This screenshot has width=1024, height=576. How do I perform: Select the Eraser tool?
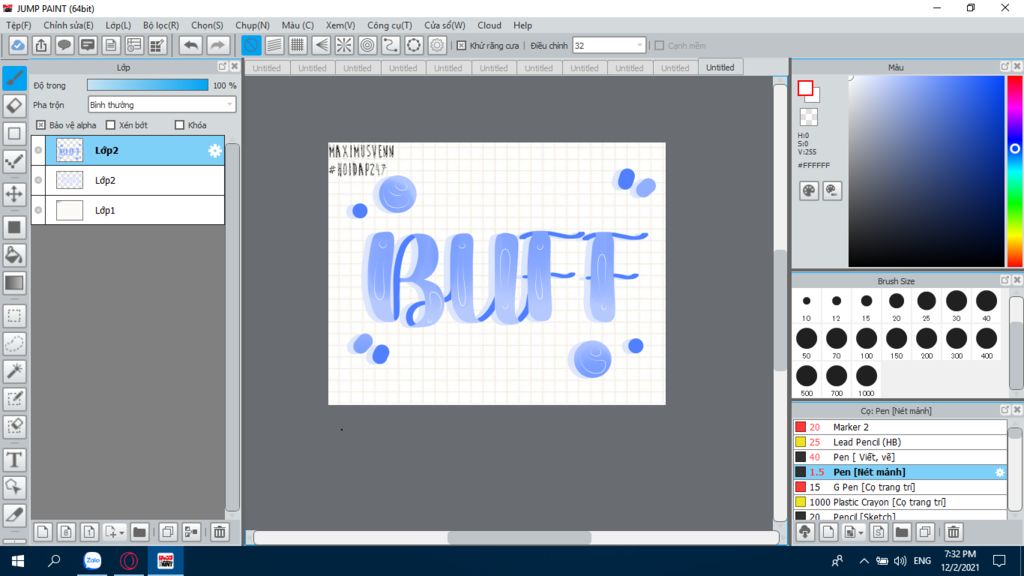tap(14, 106)
